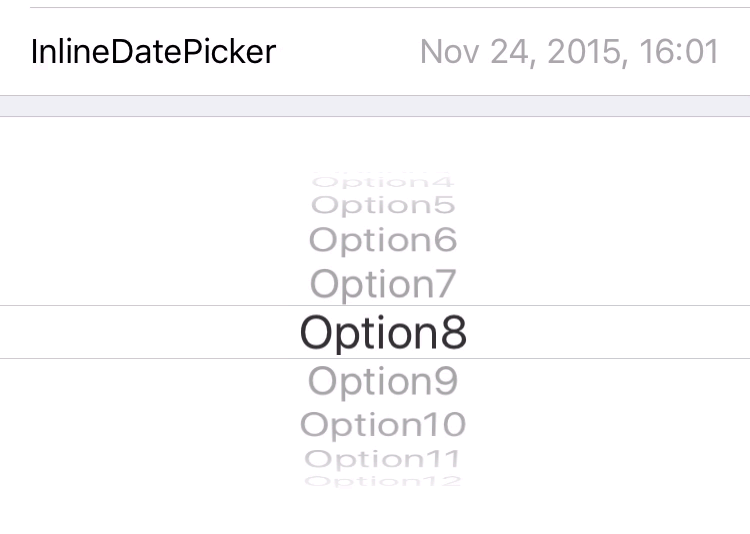Click the selection row left of Option8
The height and width of the screenshot is (534, 750).
[150, 332]
